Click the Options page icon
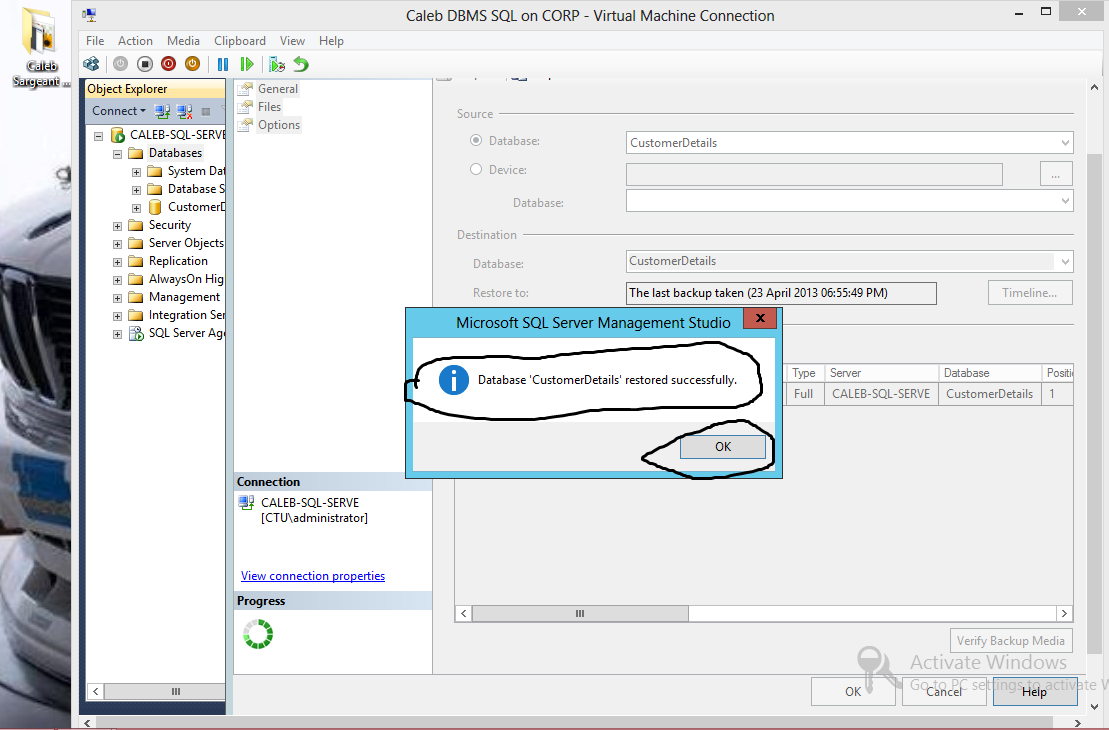 [245, 125]
